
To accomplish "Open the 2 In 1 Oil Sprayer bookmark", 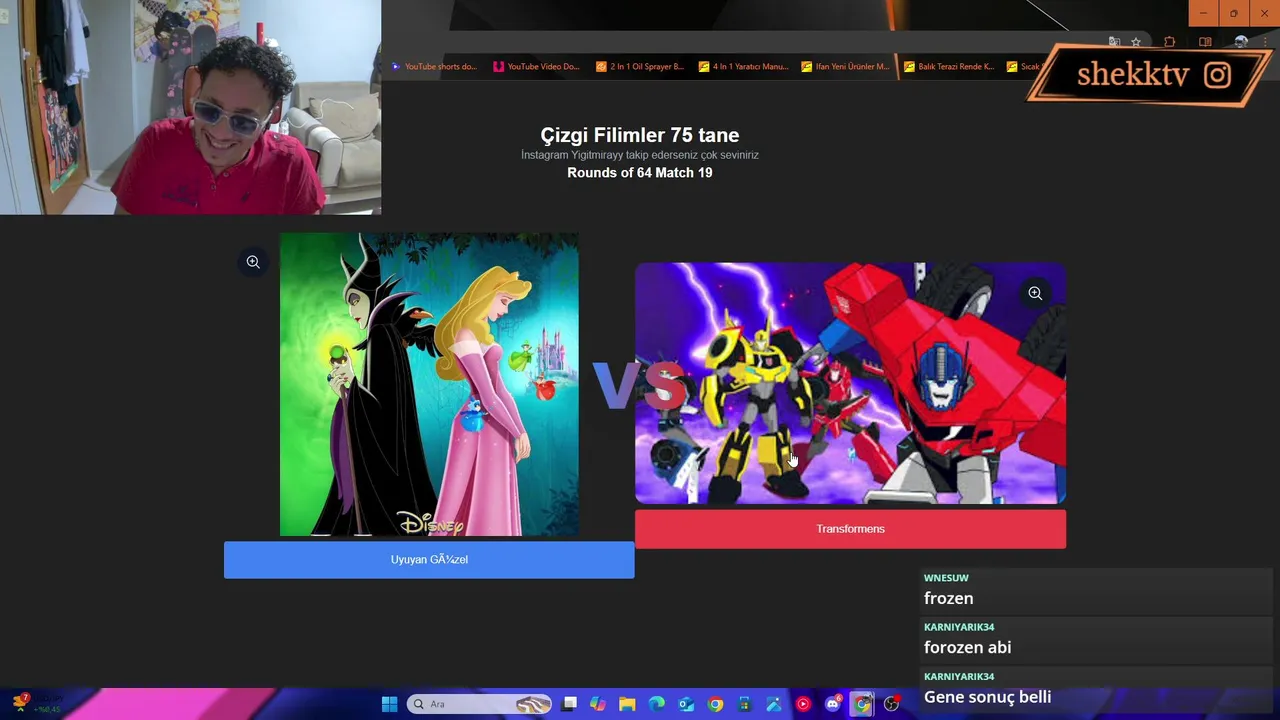I will (x=640, y=67).
